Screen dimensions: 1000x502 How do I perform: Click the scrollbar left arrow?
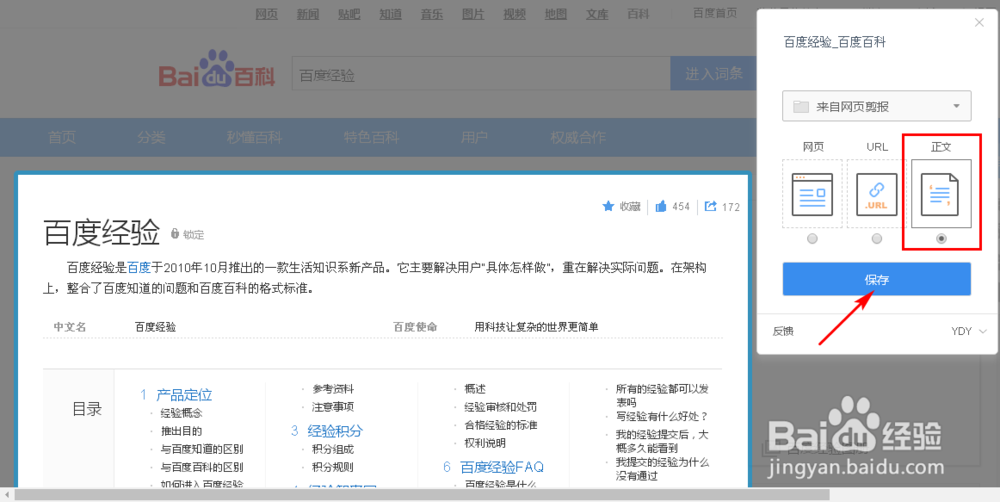point(6,494)
